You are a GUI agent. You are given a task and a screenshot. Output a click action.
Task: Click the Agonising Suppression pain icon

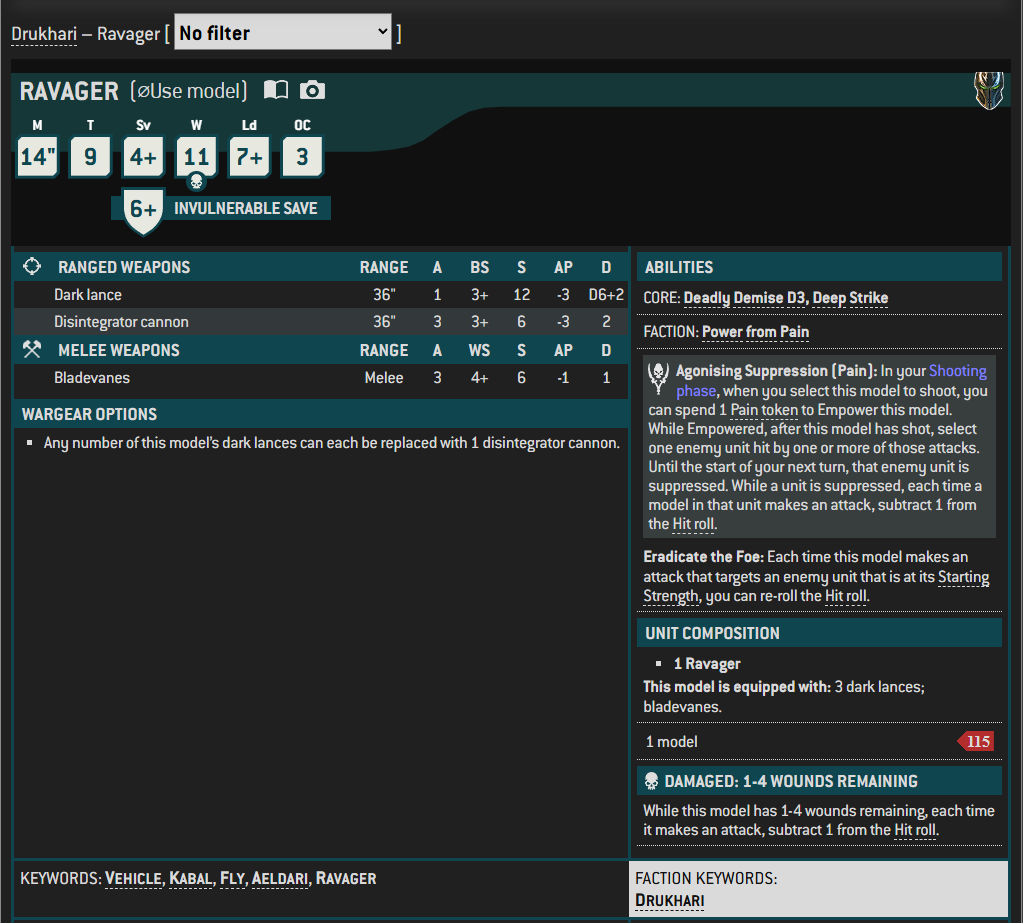(658, 378)
